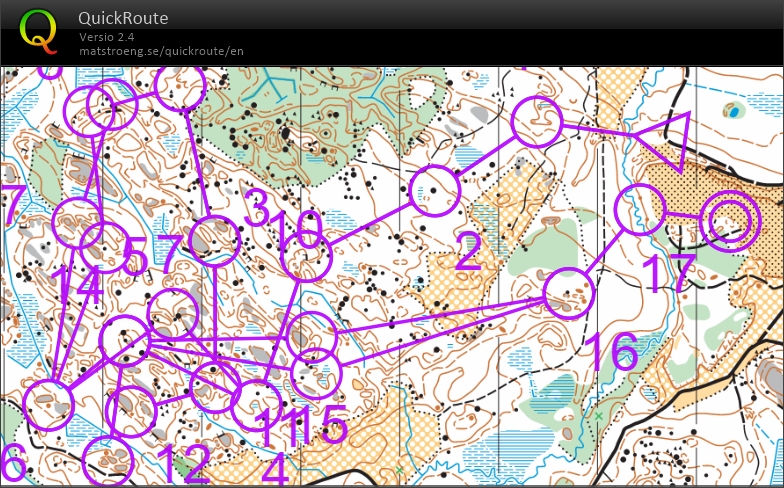Viewport: 784px width, 488px height.
Task: Click the Versio 2.4 version label
Action: pyautogui.click(x=108, y=37)
